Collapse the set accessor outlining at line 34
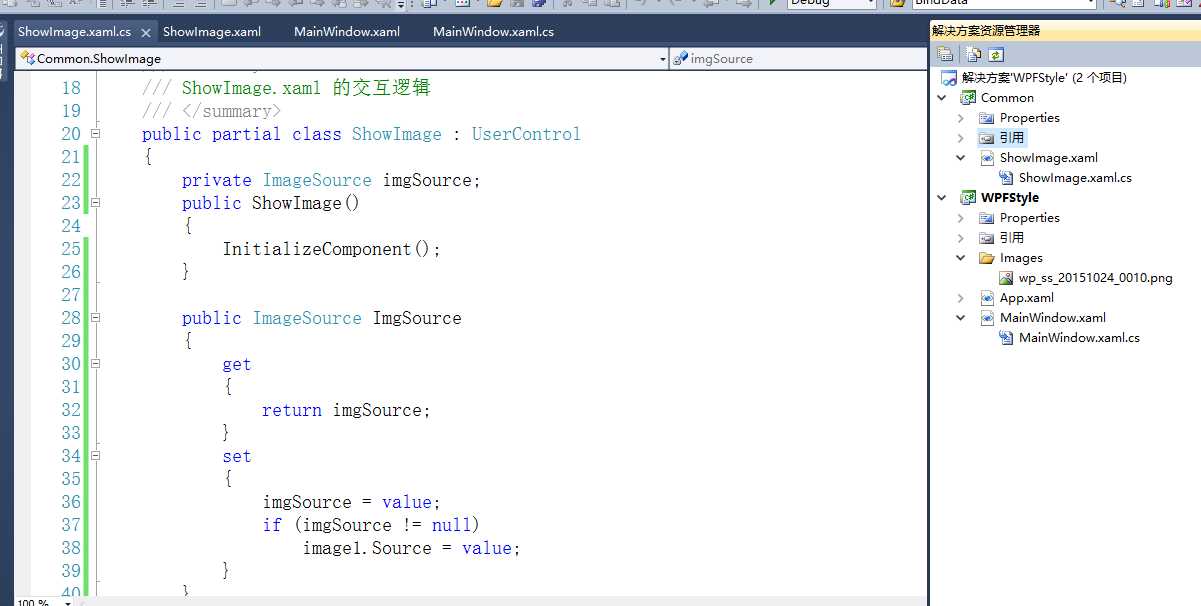Image resolution: width=1201 pixels, height=606 pixels. click(96, 455)
